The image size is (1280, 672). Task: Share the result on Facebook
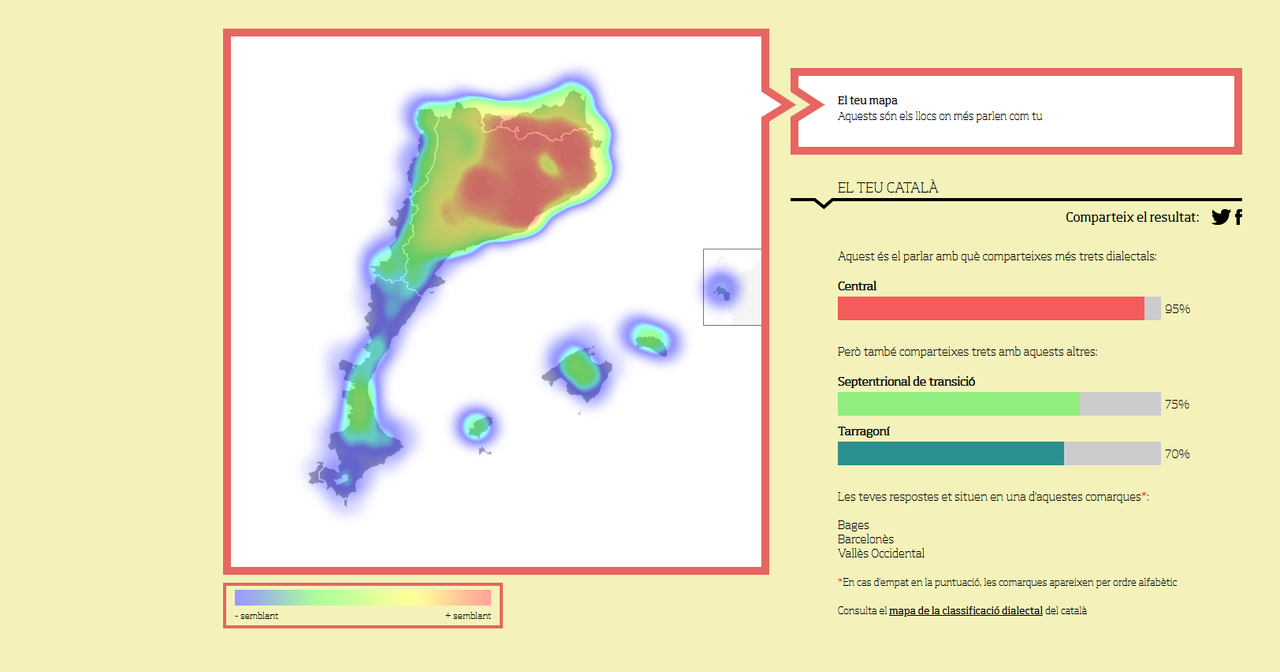click(1238, 217)
